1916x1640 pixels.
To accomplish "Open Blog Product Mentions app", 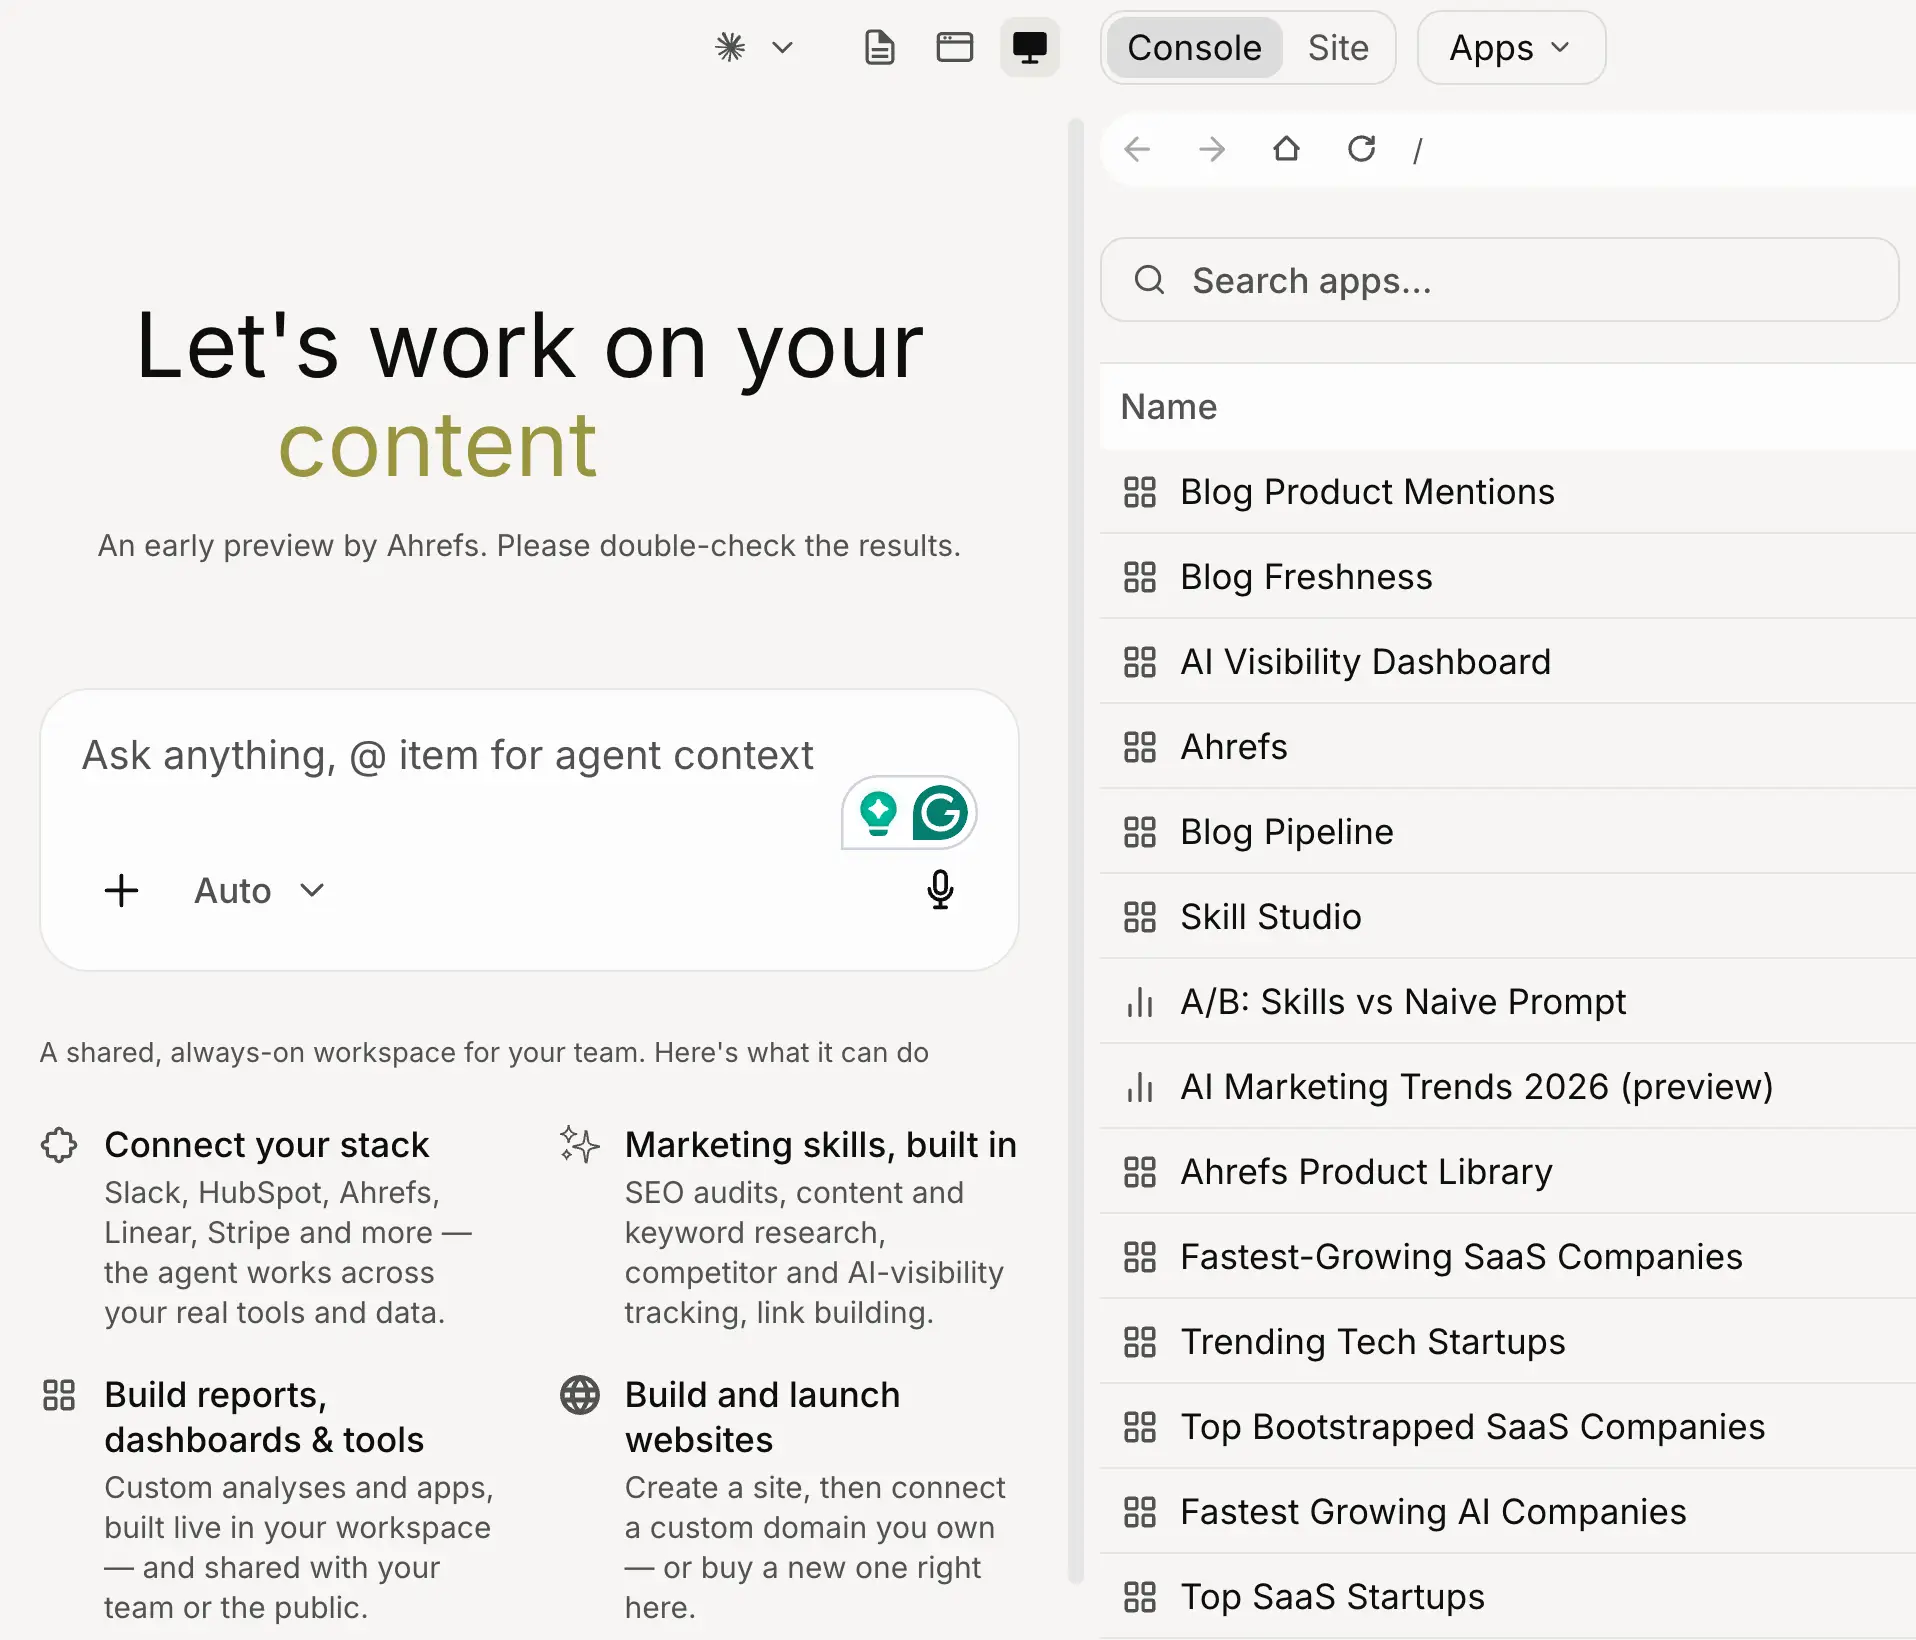I will (1508, 492).
